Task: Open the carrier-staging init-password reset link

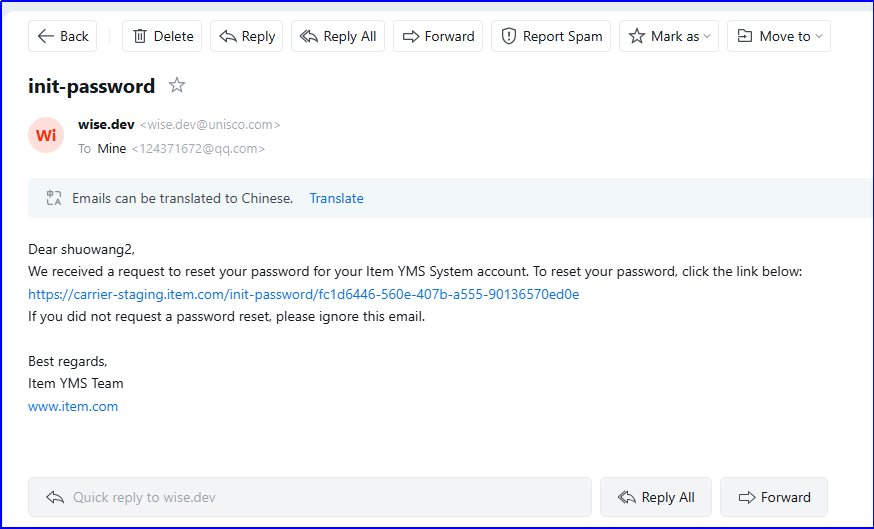Action: [303, 294]
